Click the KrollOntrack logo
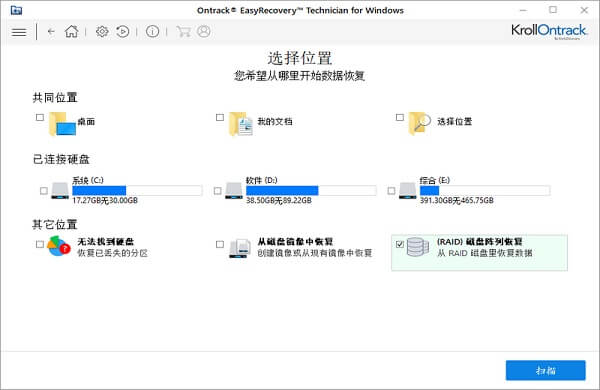 549,31
